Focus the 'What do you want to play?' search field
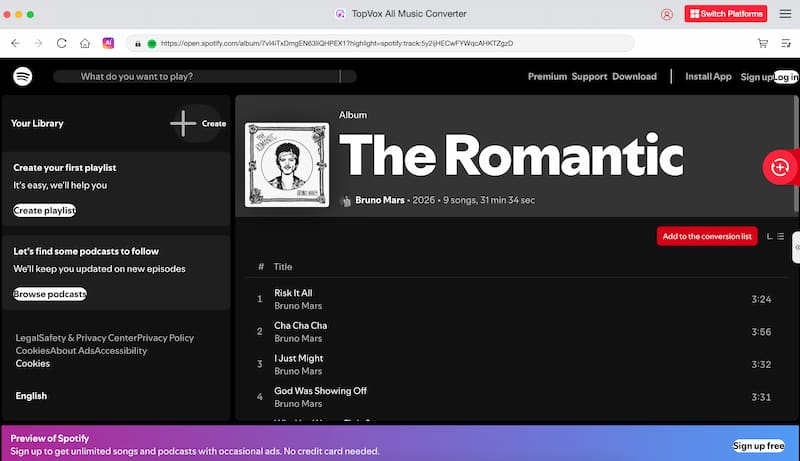 tap(205, 76)
